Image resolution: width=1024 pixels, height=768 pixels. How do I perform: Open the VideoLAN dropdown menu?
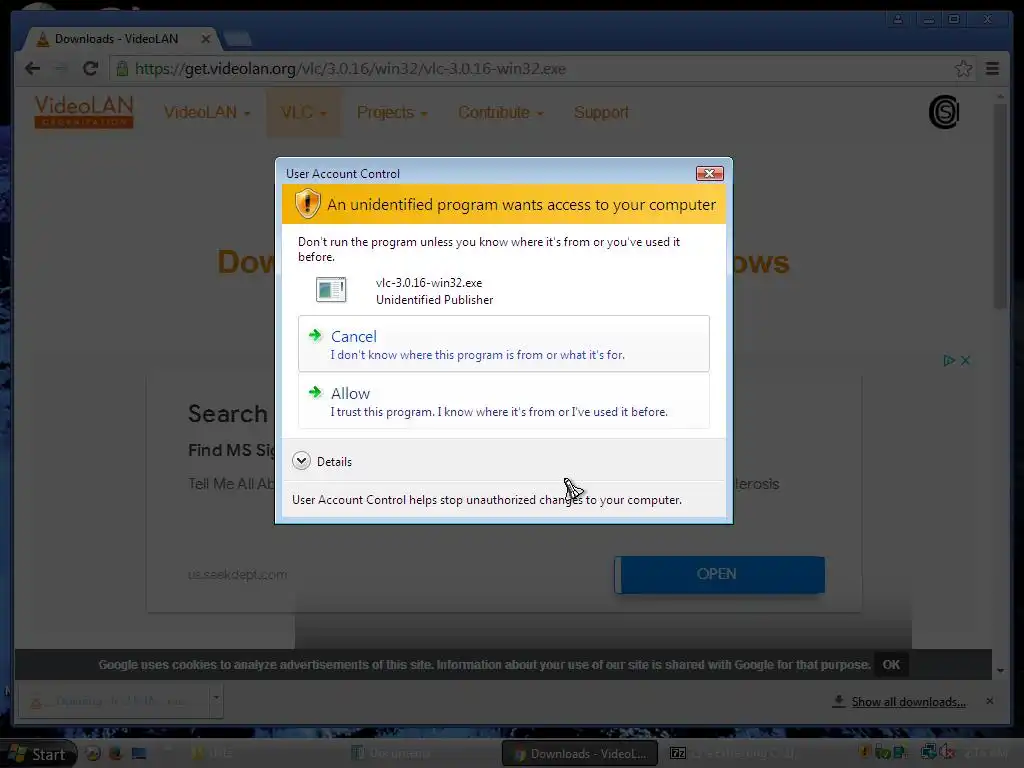206,112
